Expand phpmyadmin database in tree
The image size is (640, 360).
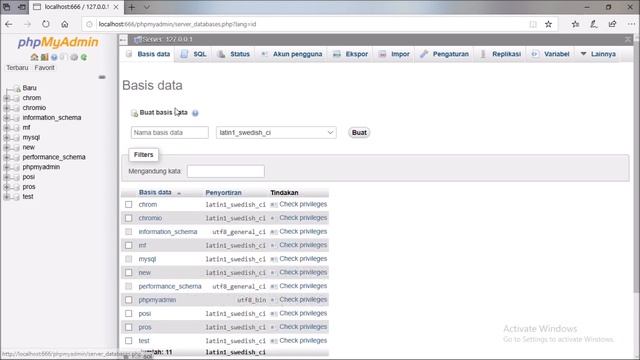coord(6,167)
